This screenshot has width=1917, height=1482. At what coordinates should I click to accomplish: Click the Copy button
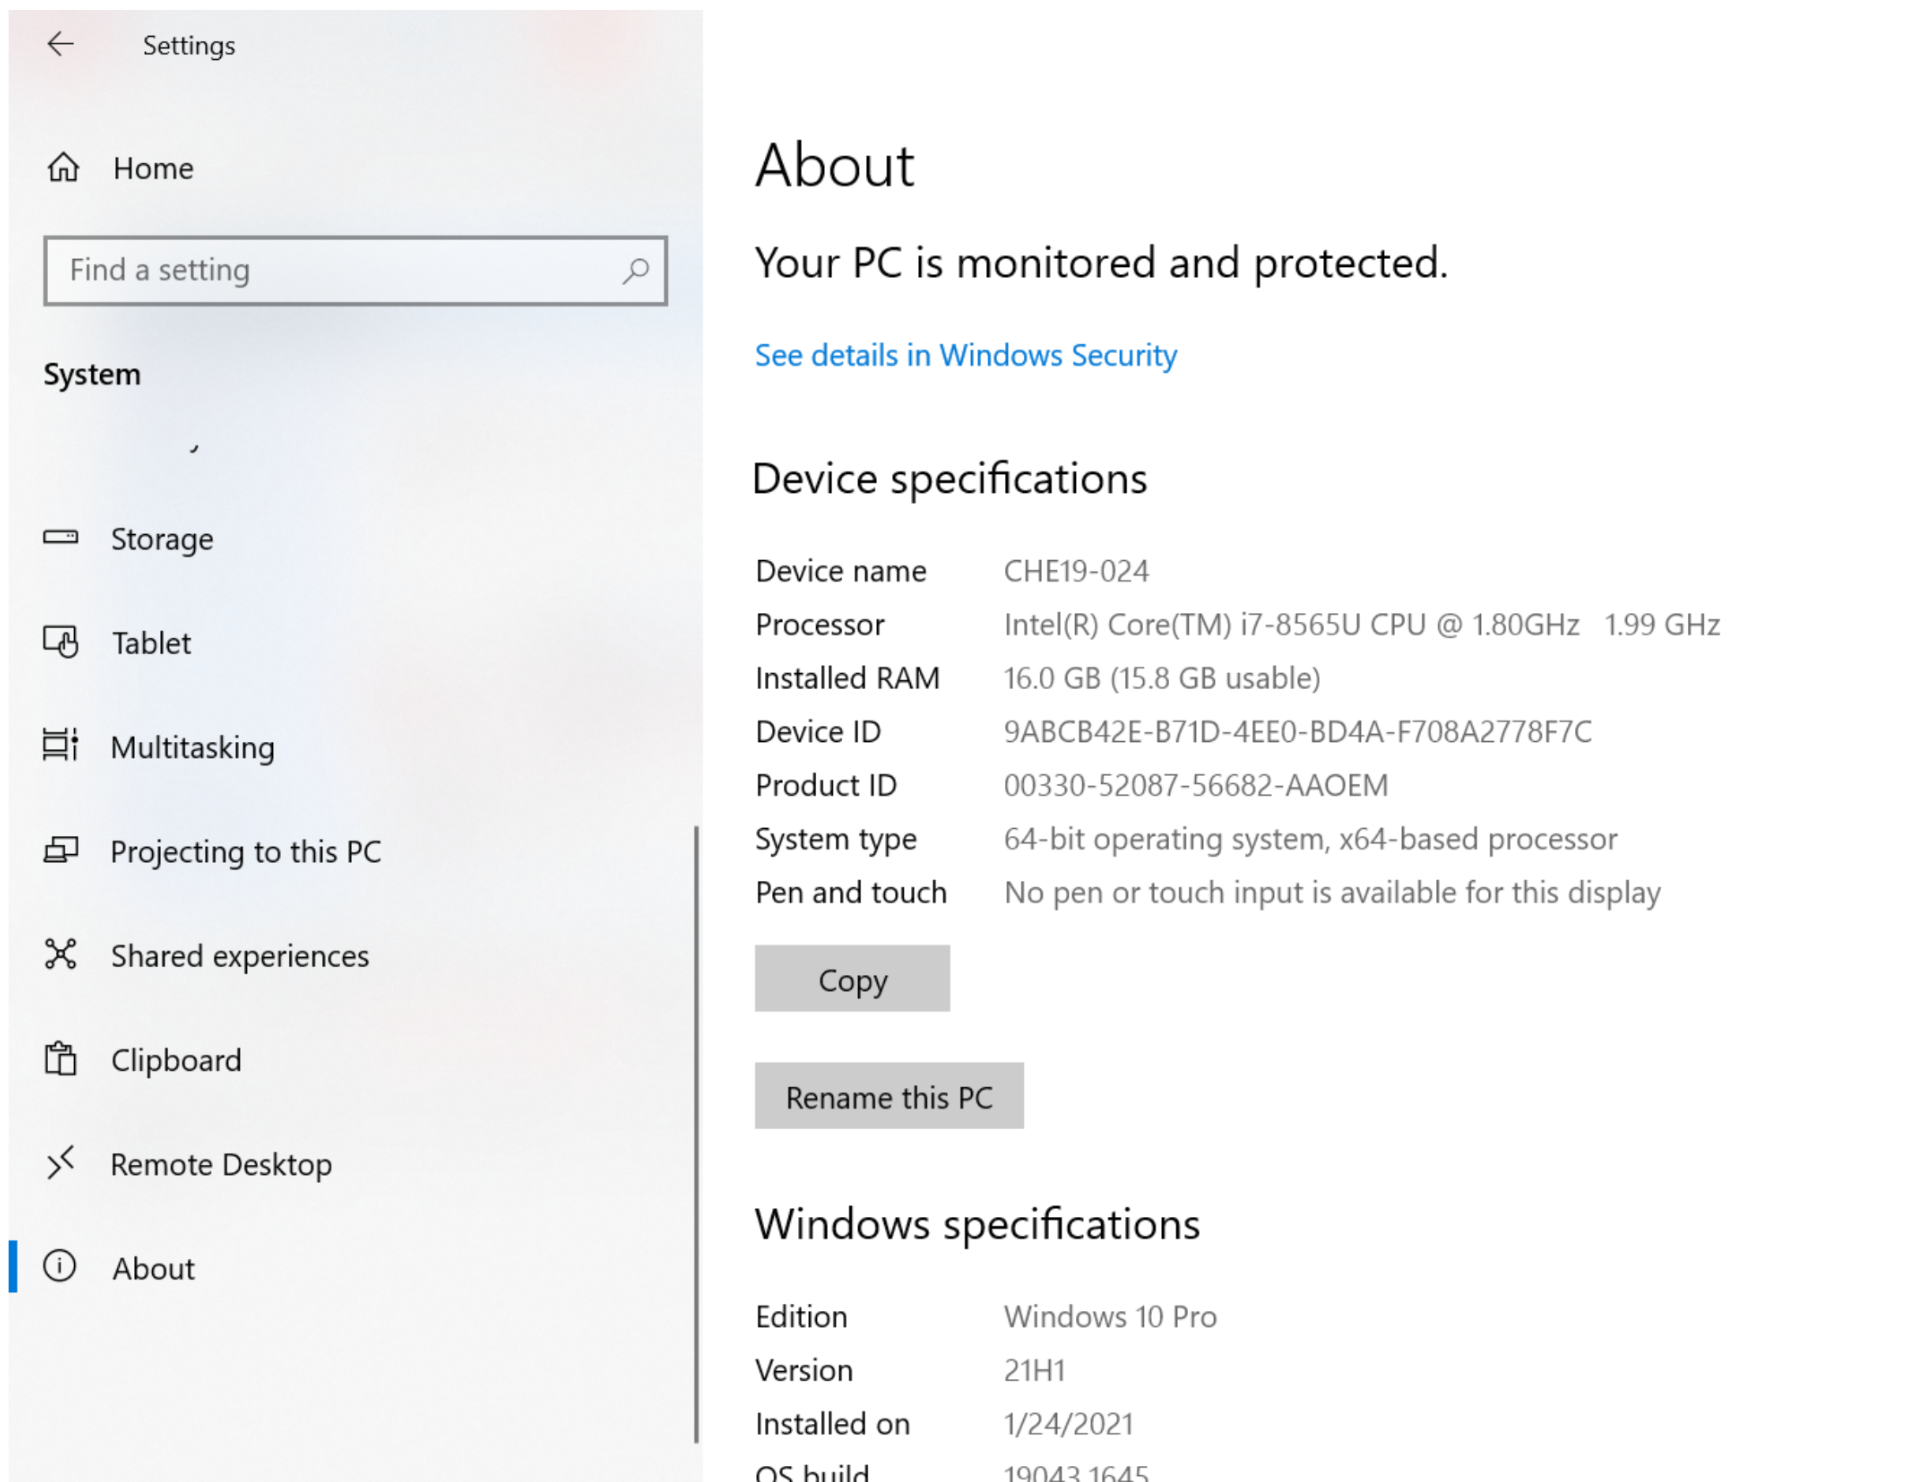click(x=852, y=978)
